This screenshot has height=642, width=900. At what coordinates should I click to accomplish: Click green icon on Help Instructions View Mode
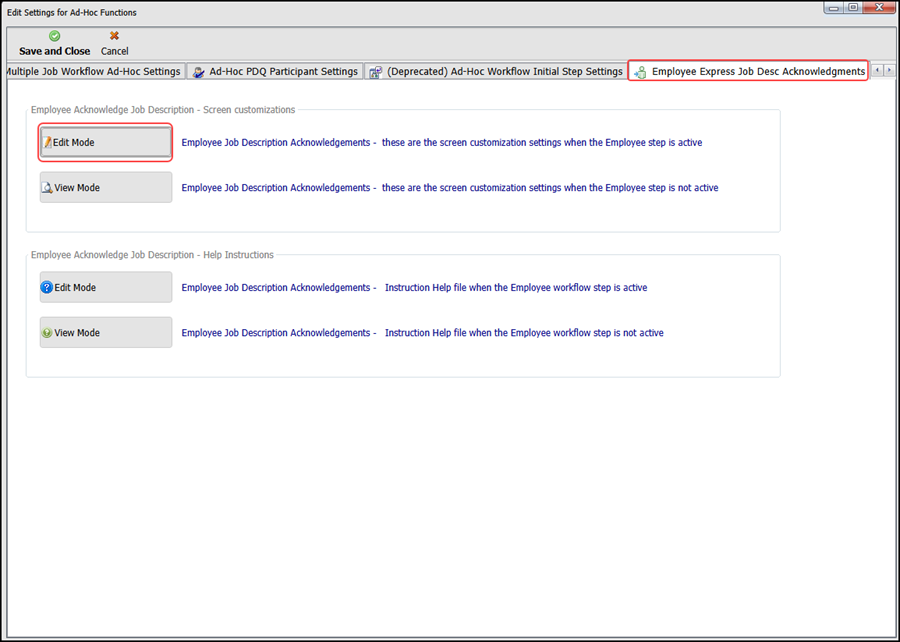point(47,333)
